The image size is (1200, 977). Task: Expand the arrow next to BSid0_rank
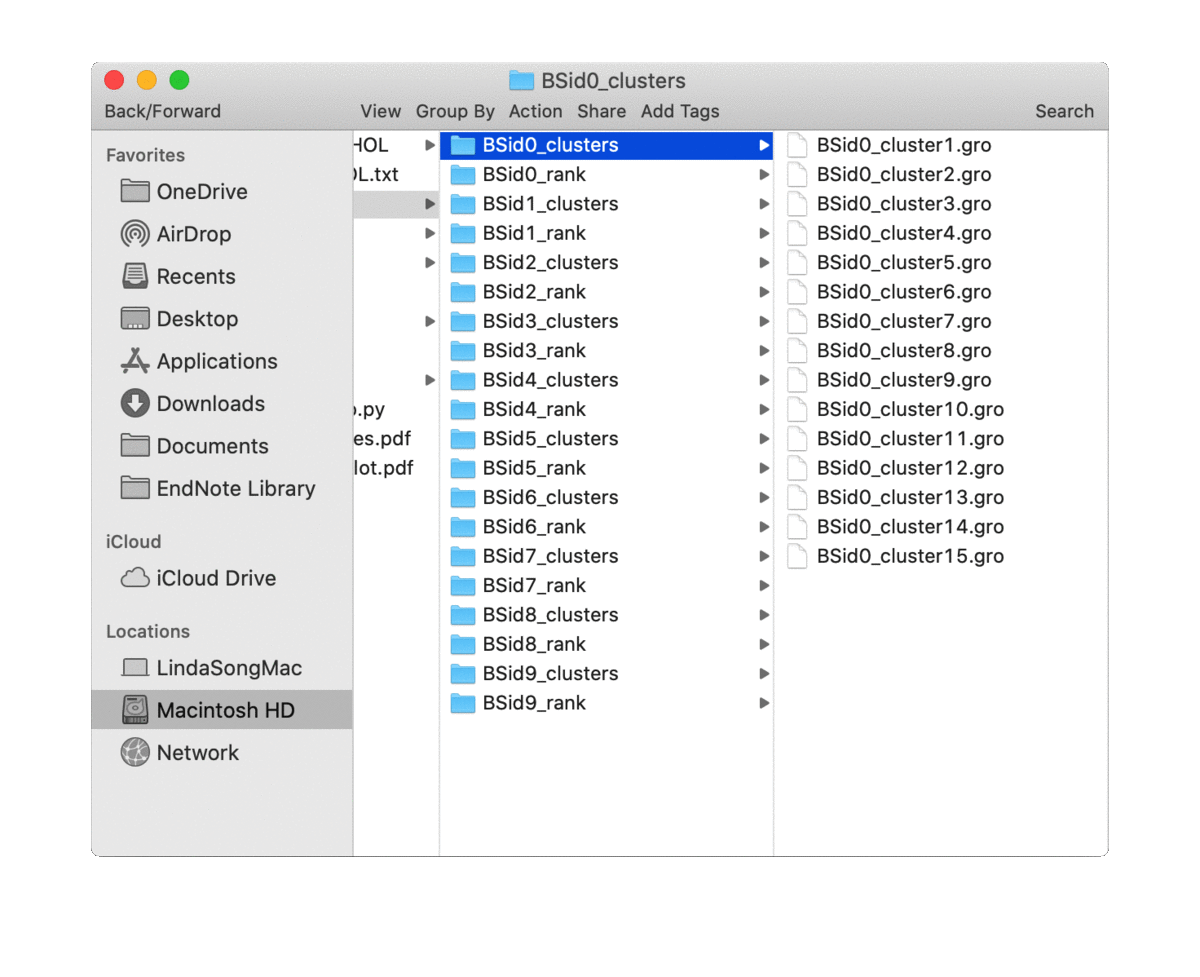(764, 175)
